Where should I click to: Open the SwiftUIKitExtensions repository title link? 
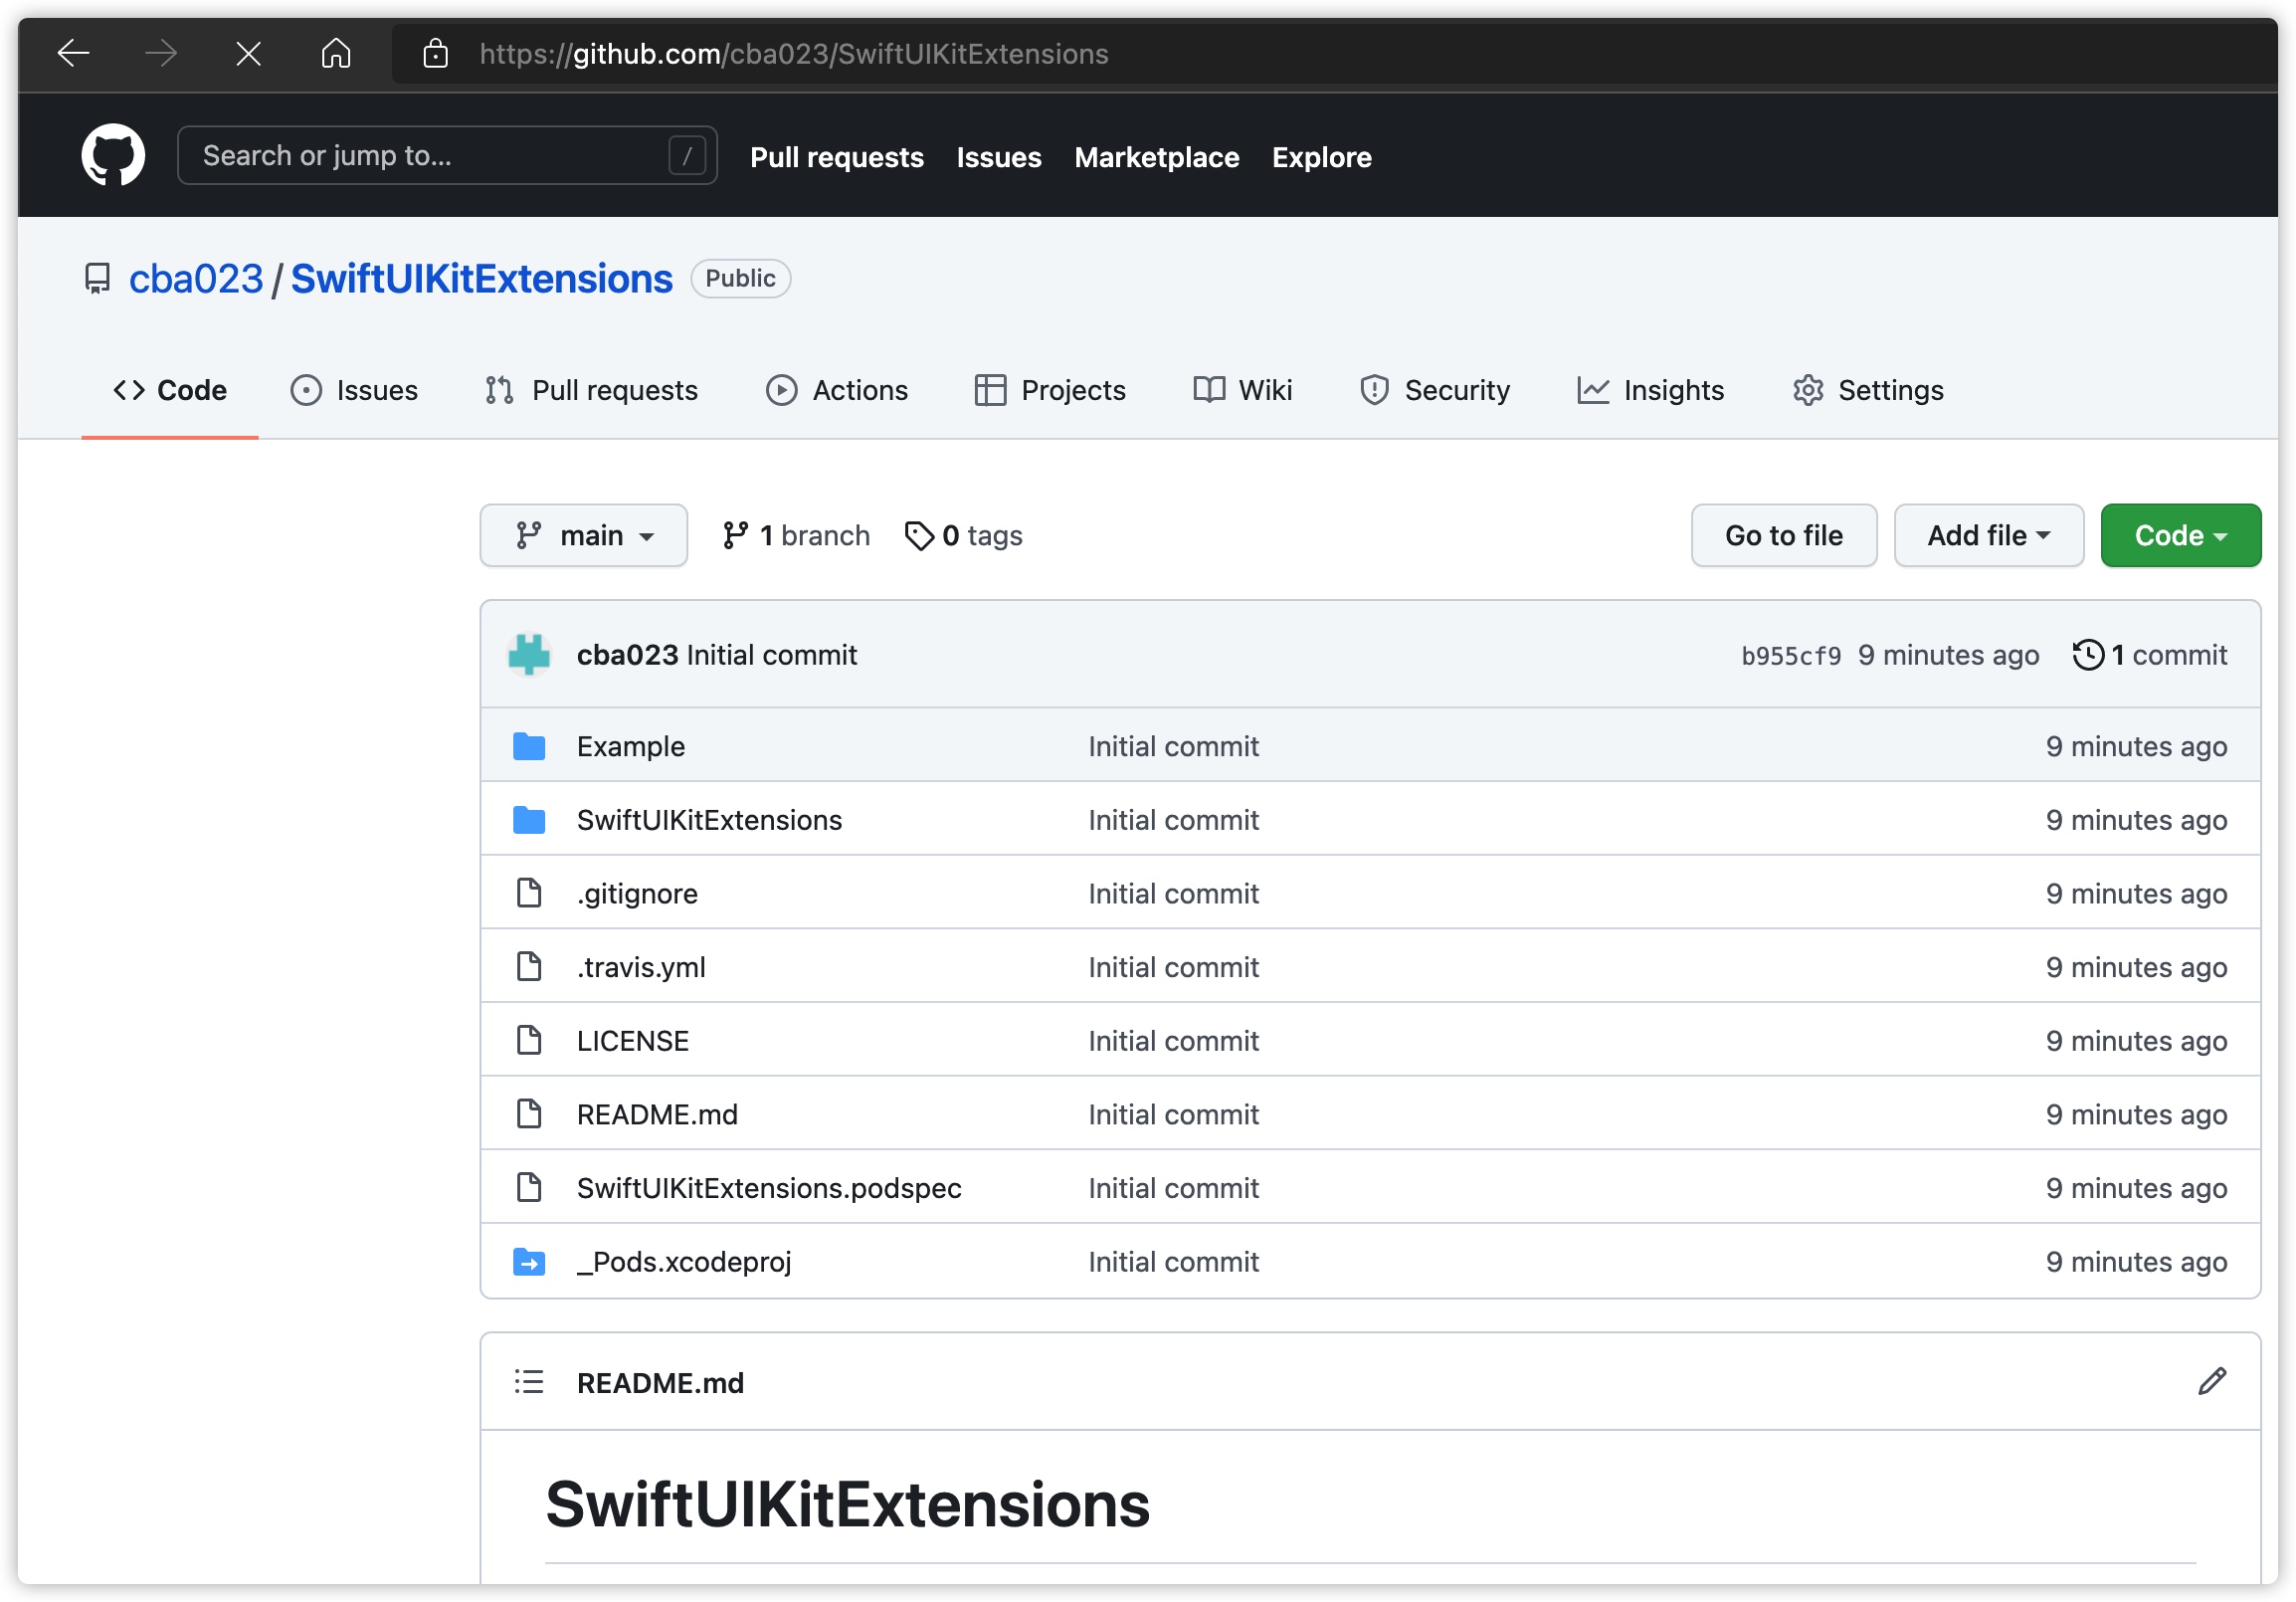(482, 279)
